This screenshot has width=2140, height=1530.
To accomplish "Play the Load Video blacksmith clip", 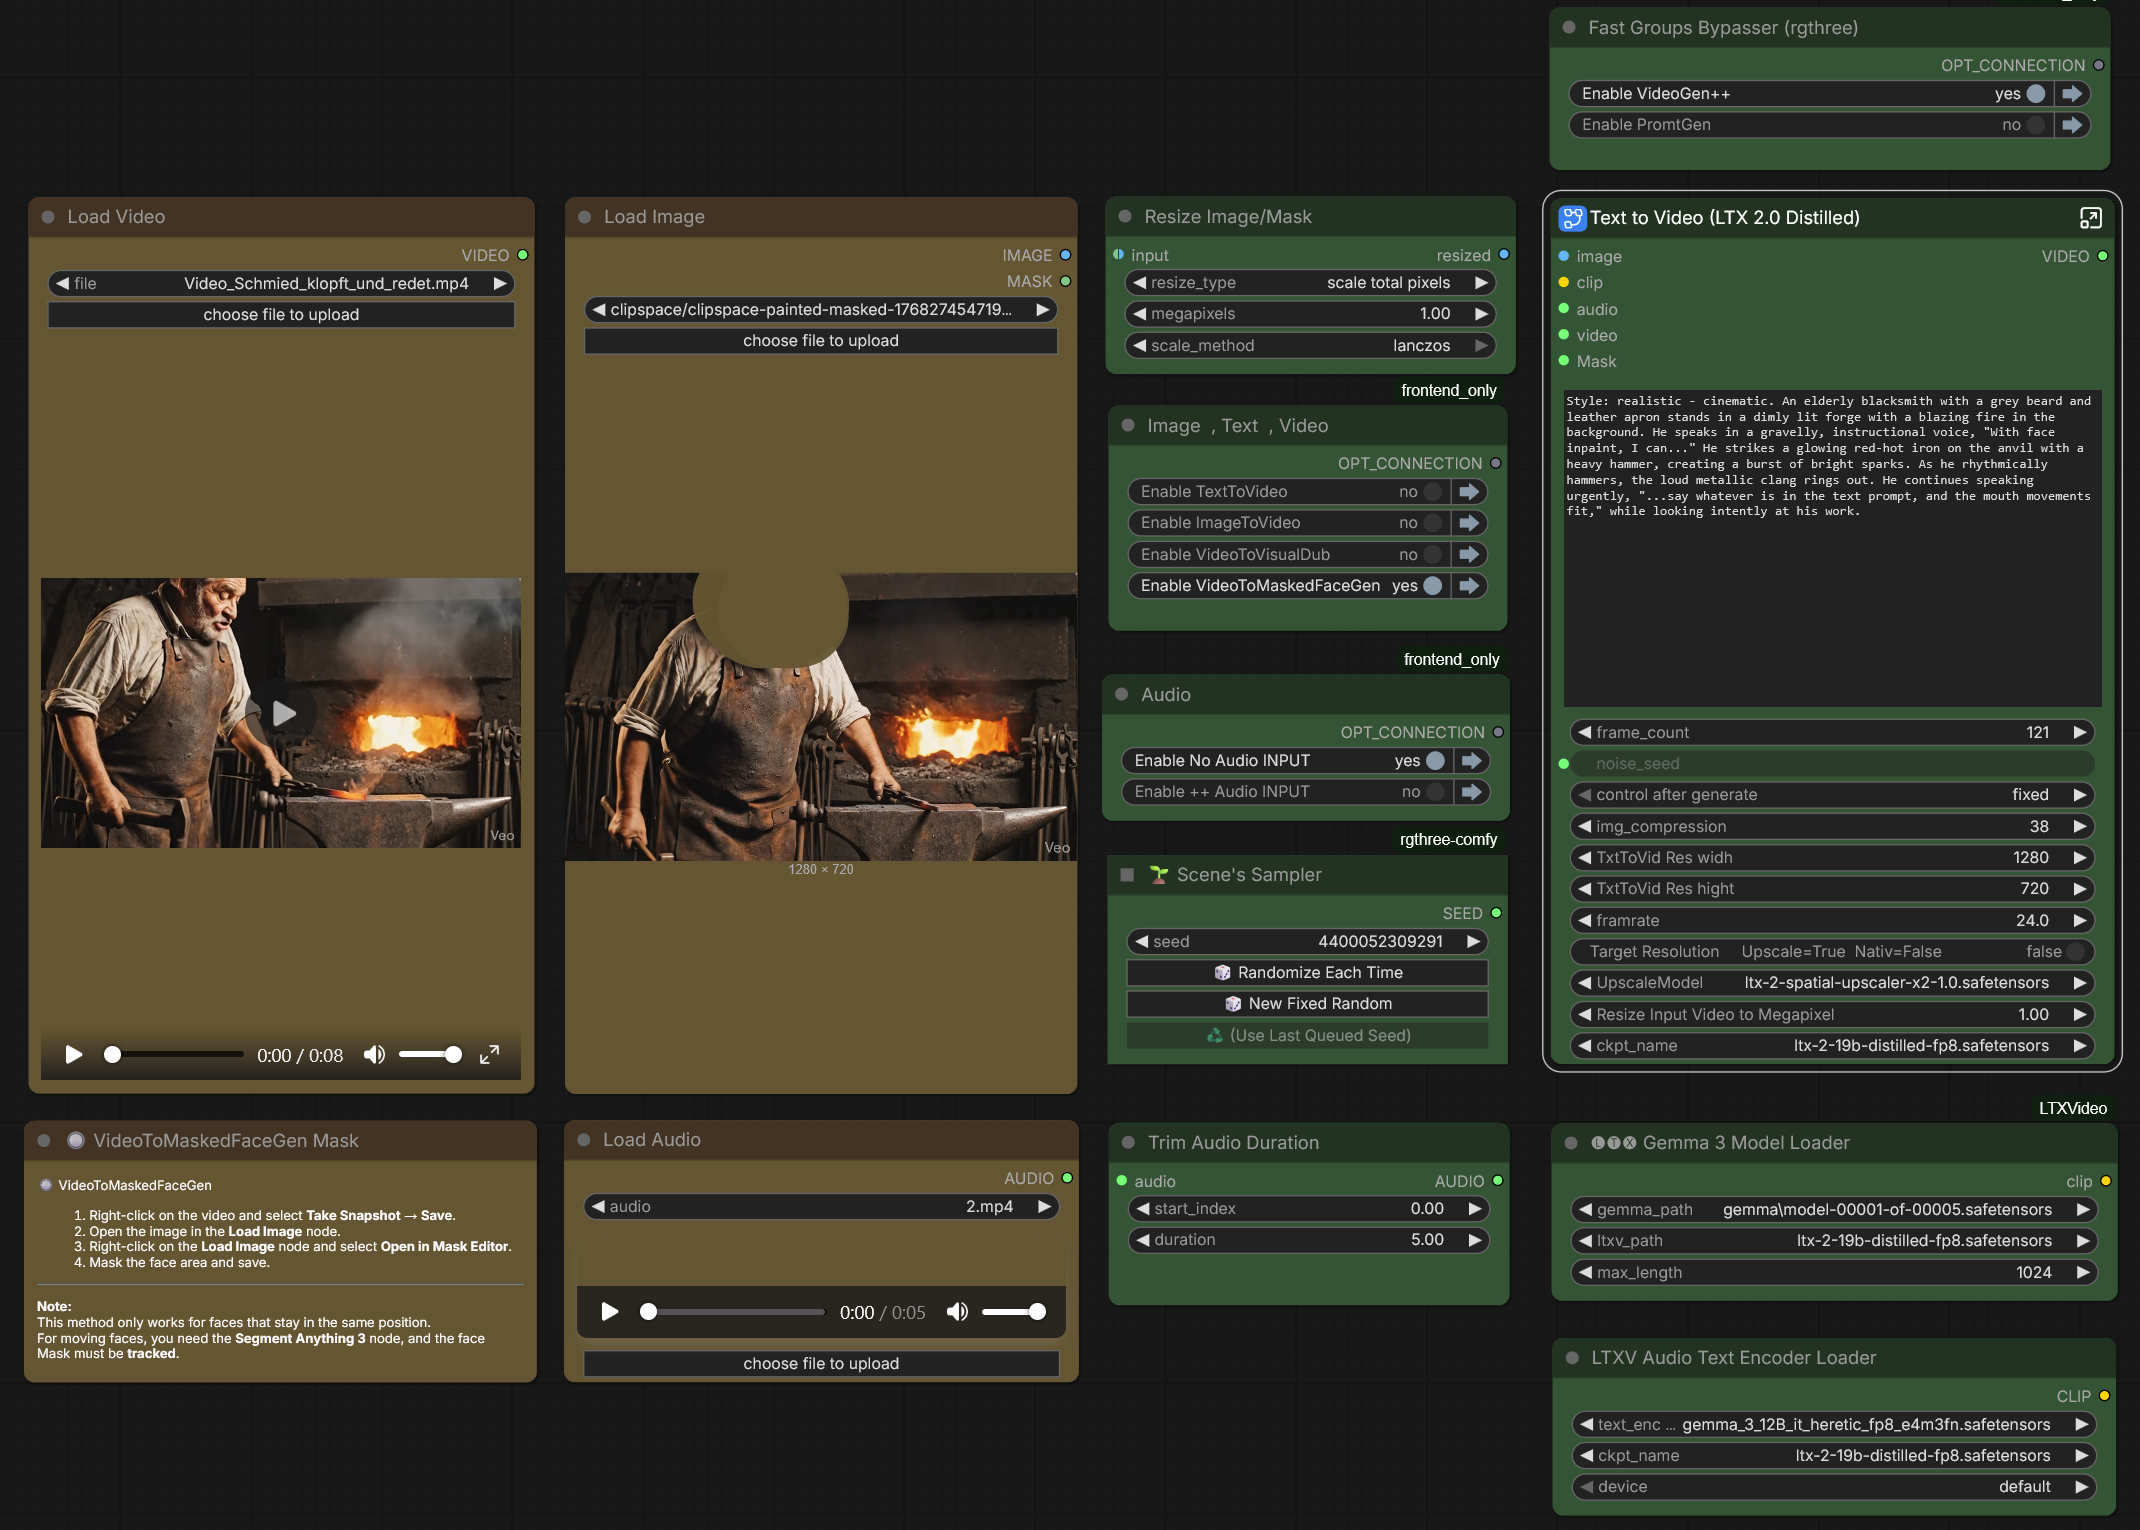I will 74,1054.
